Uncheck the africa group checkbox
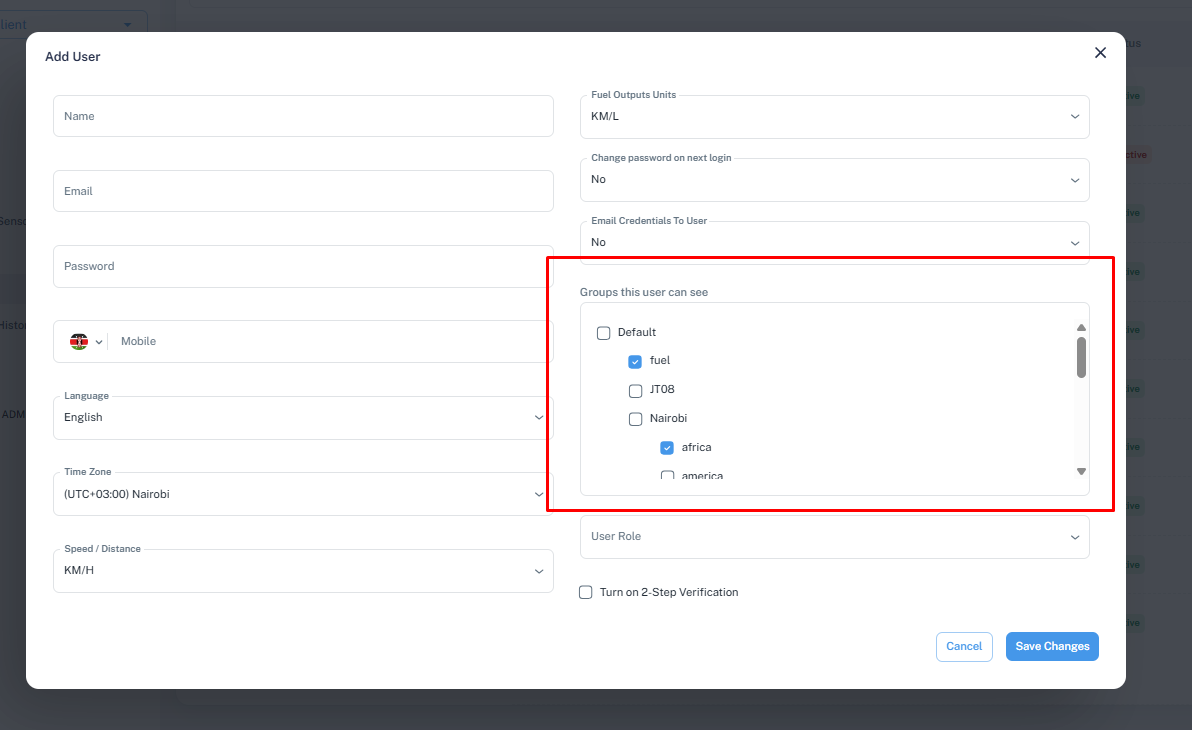 [667, 448]
